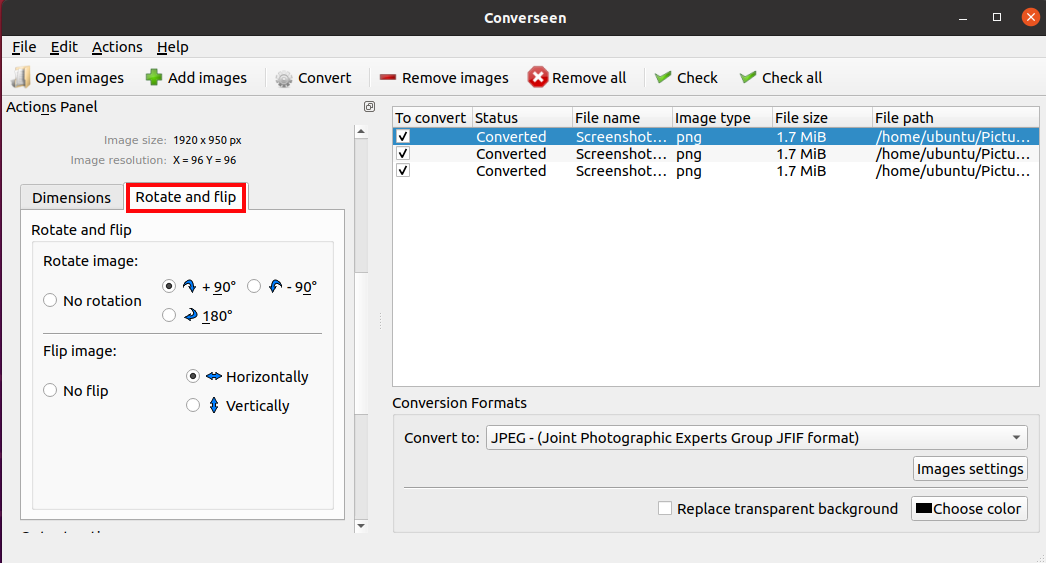Maximize the Converseen window
The height and width of the screenshot is (563, 1046).
[997, 17]
